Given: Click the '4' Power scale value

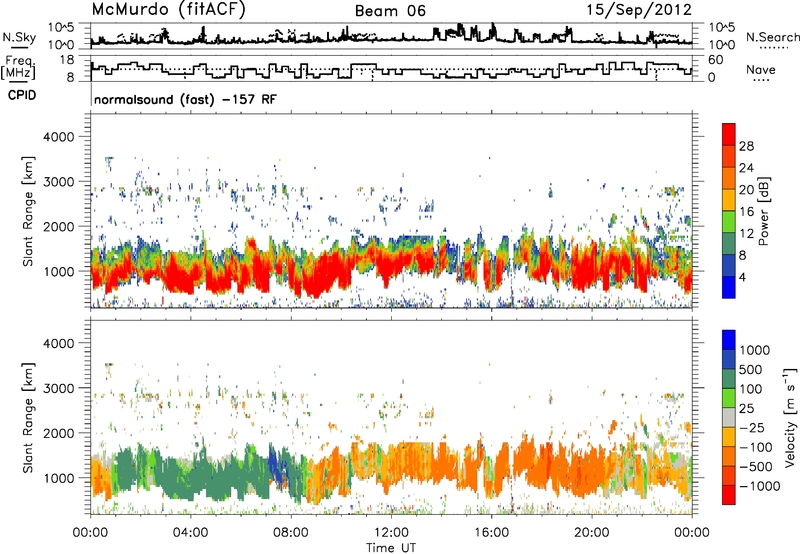Looking at the screenshot, I should click(742, 277).
